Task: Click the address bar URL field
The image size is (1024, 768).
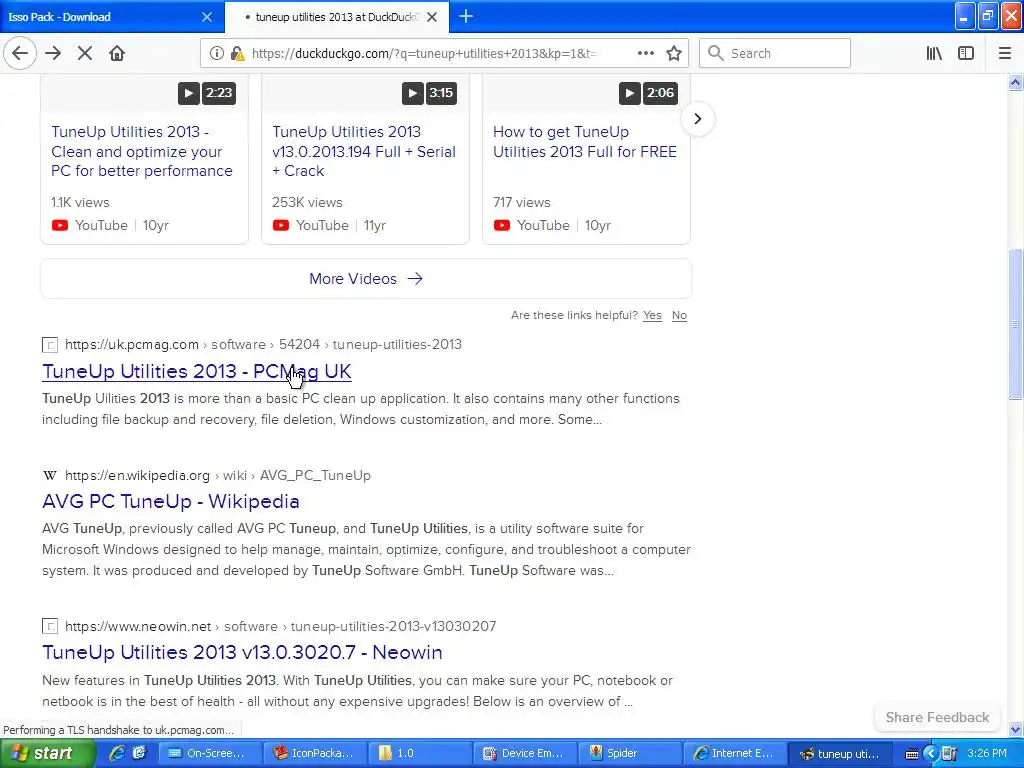Action: pos(424,54)
